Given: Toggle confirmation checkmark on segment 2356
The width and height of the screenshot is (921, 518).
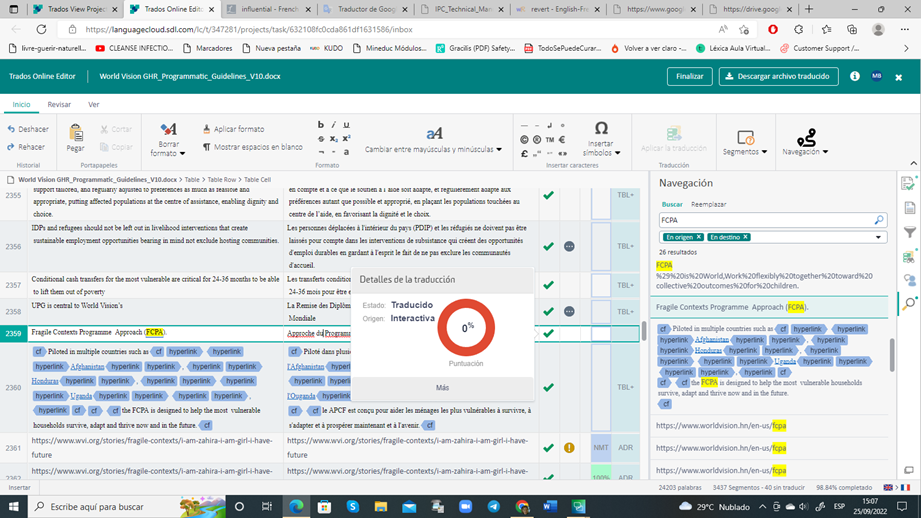Looking at the screenshot, I should (549, 247).
